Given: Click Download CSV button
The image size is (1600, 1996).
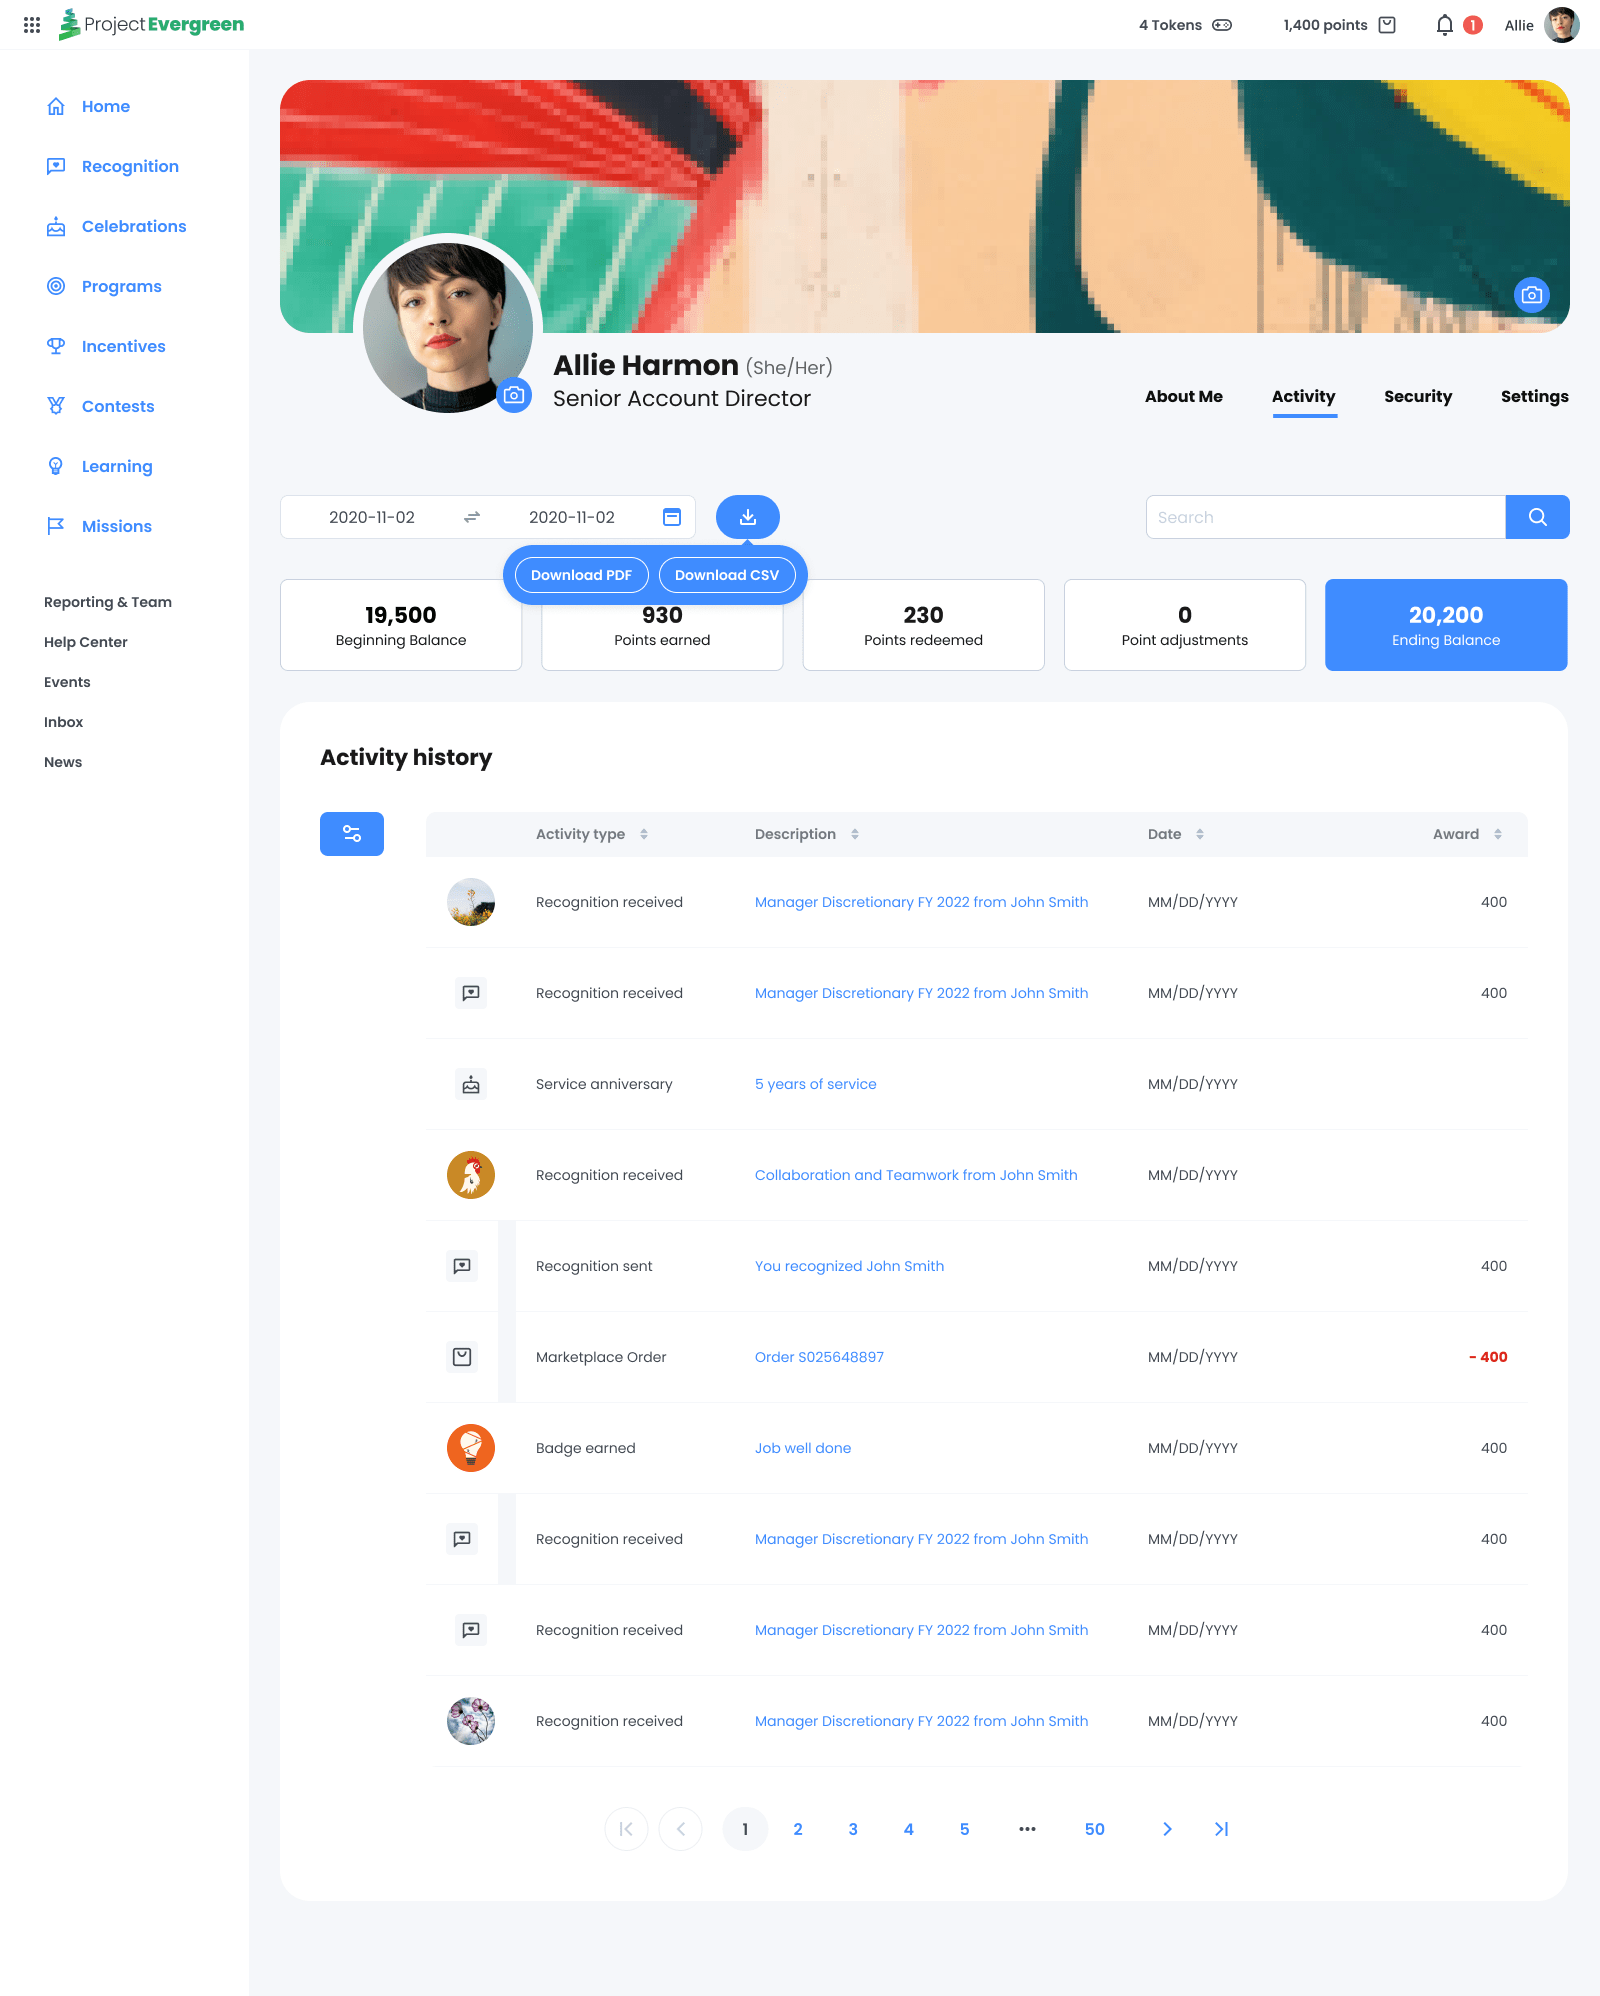Looking at the screenshot, I should (x=726, y=575).
